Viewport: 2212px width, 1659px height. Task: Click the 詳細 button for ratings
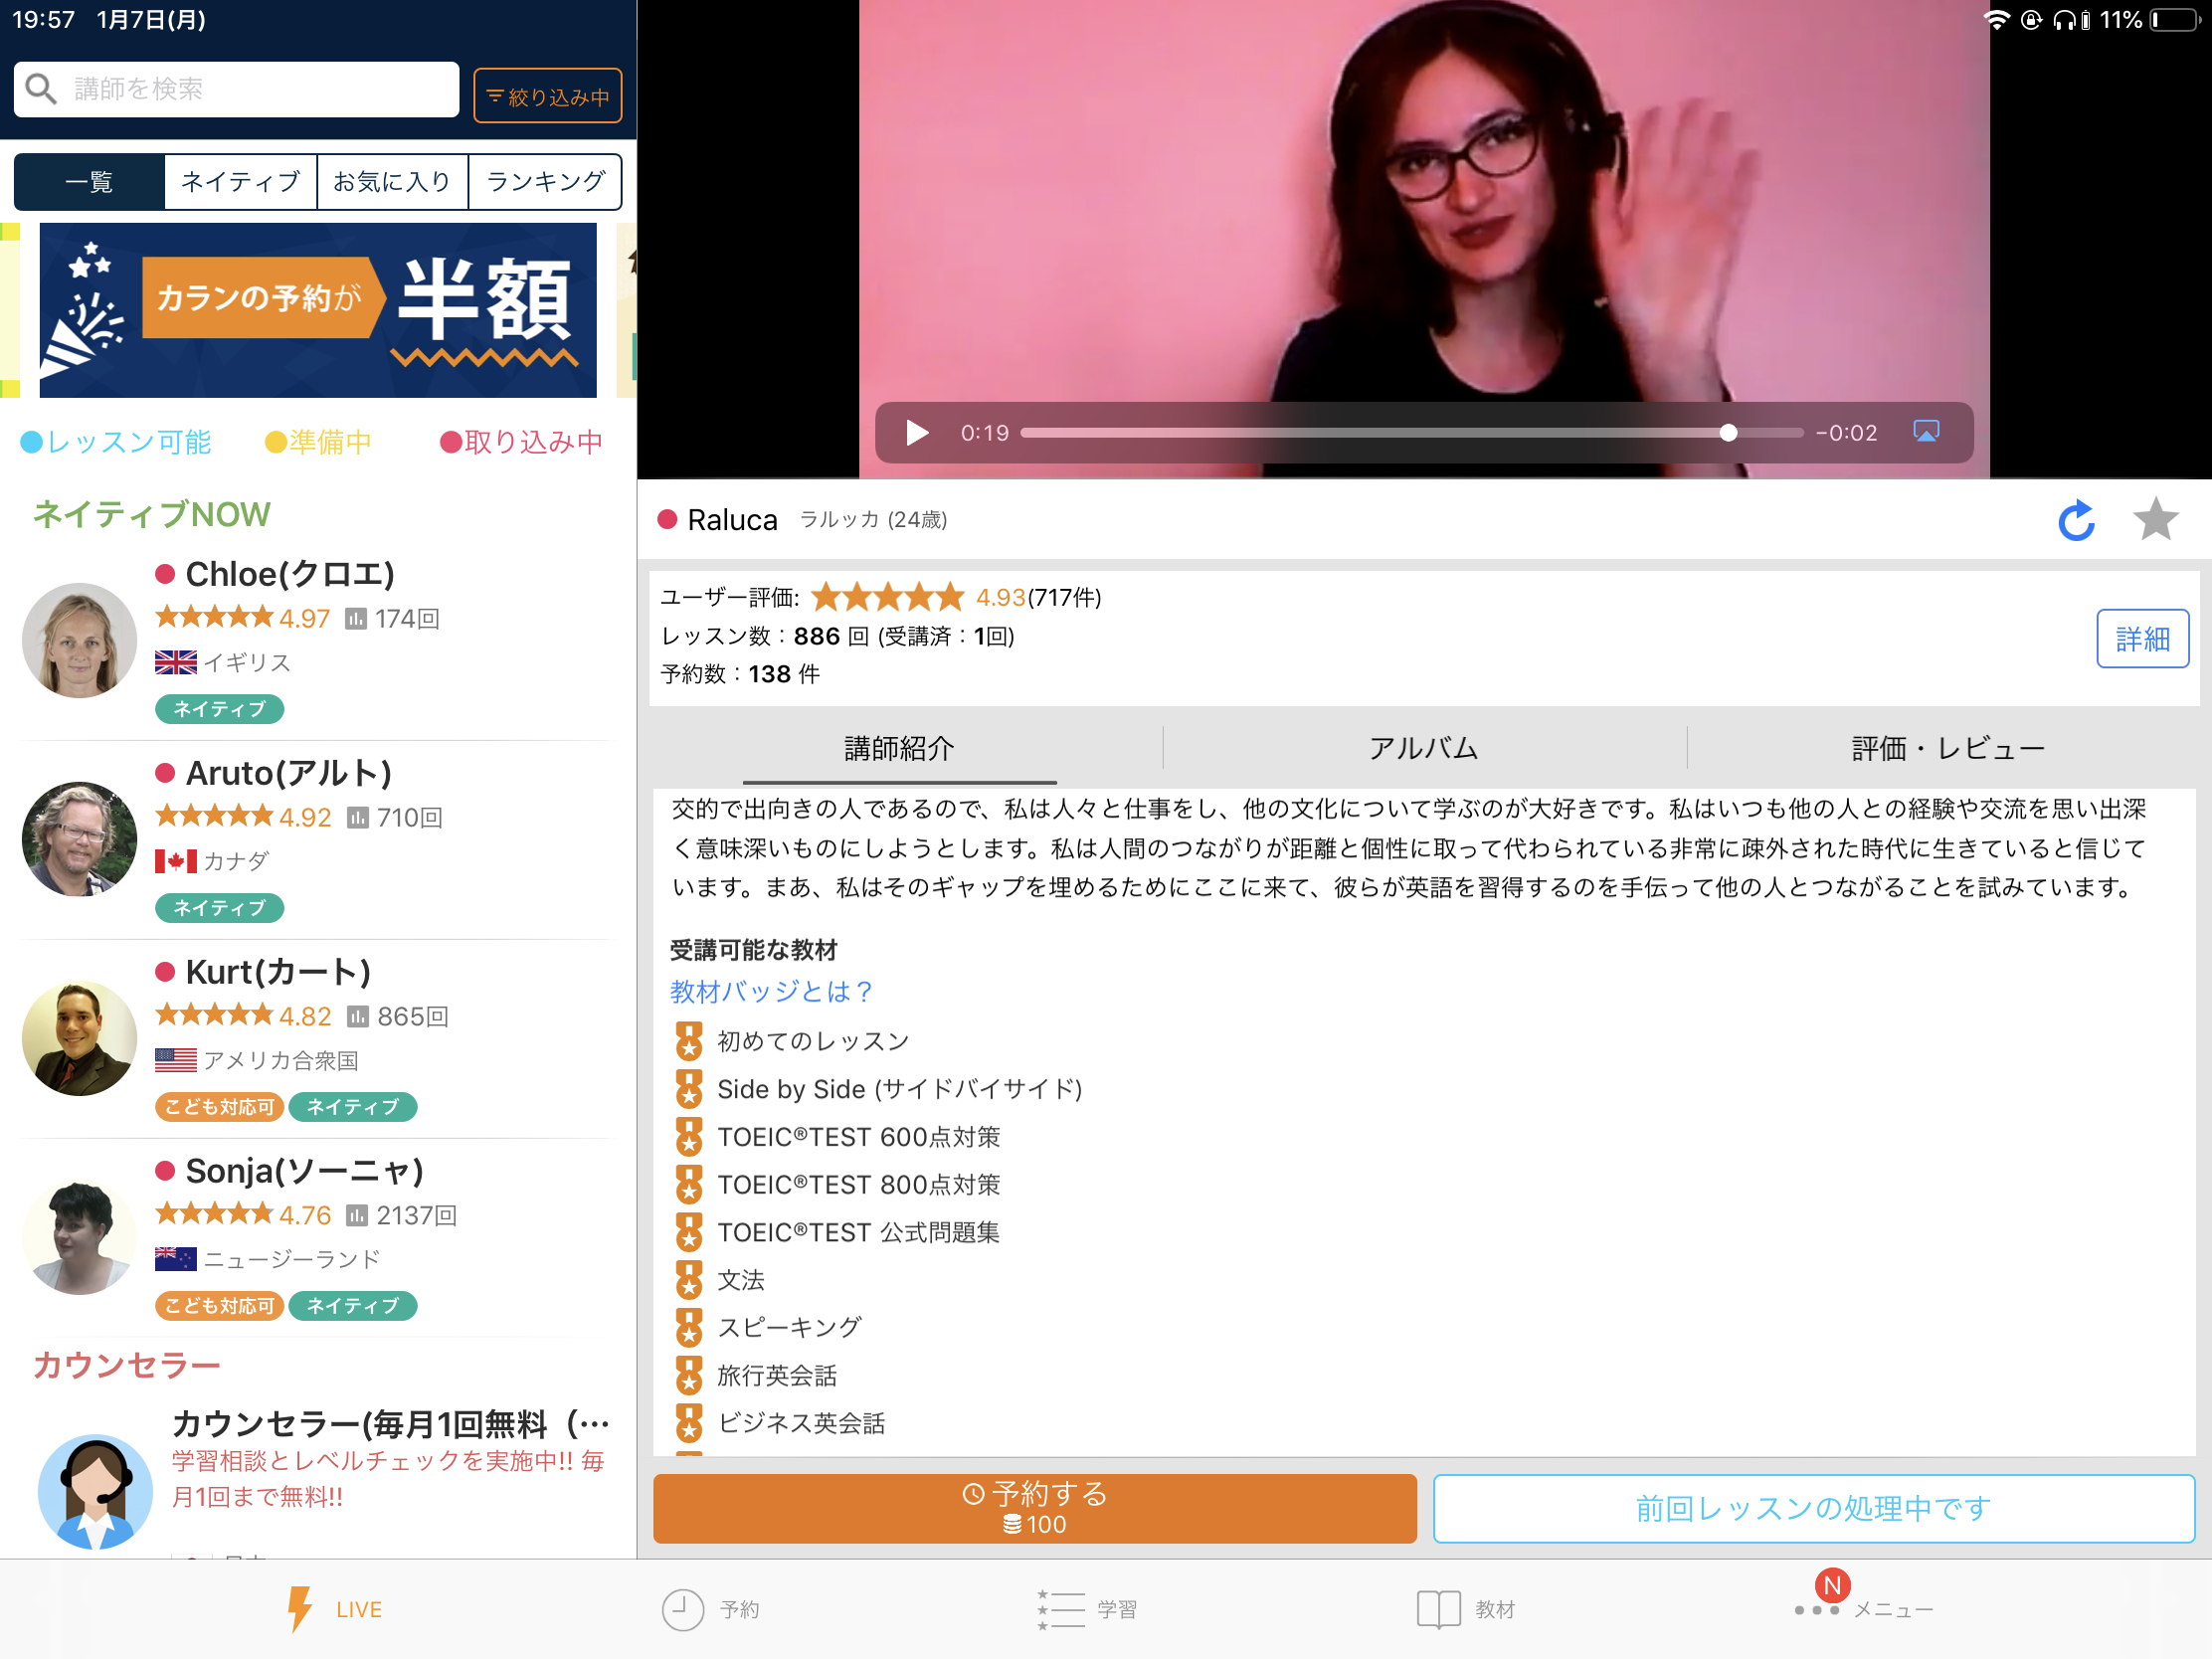(x=2142, y=638)
